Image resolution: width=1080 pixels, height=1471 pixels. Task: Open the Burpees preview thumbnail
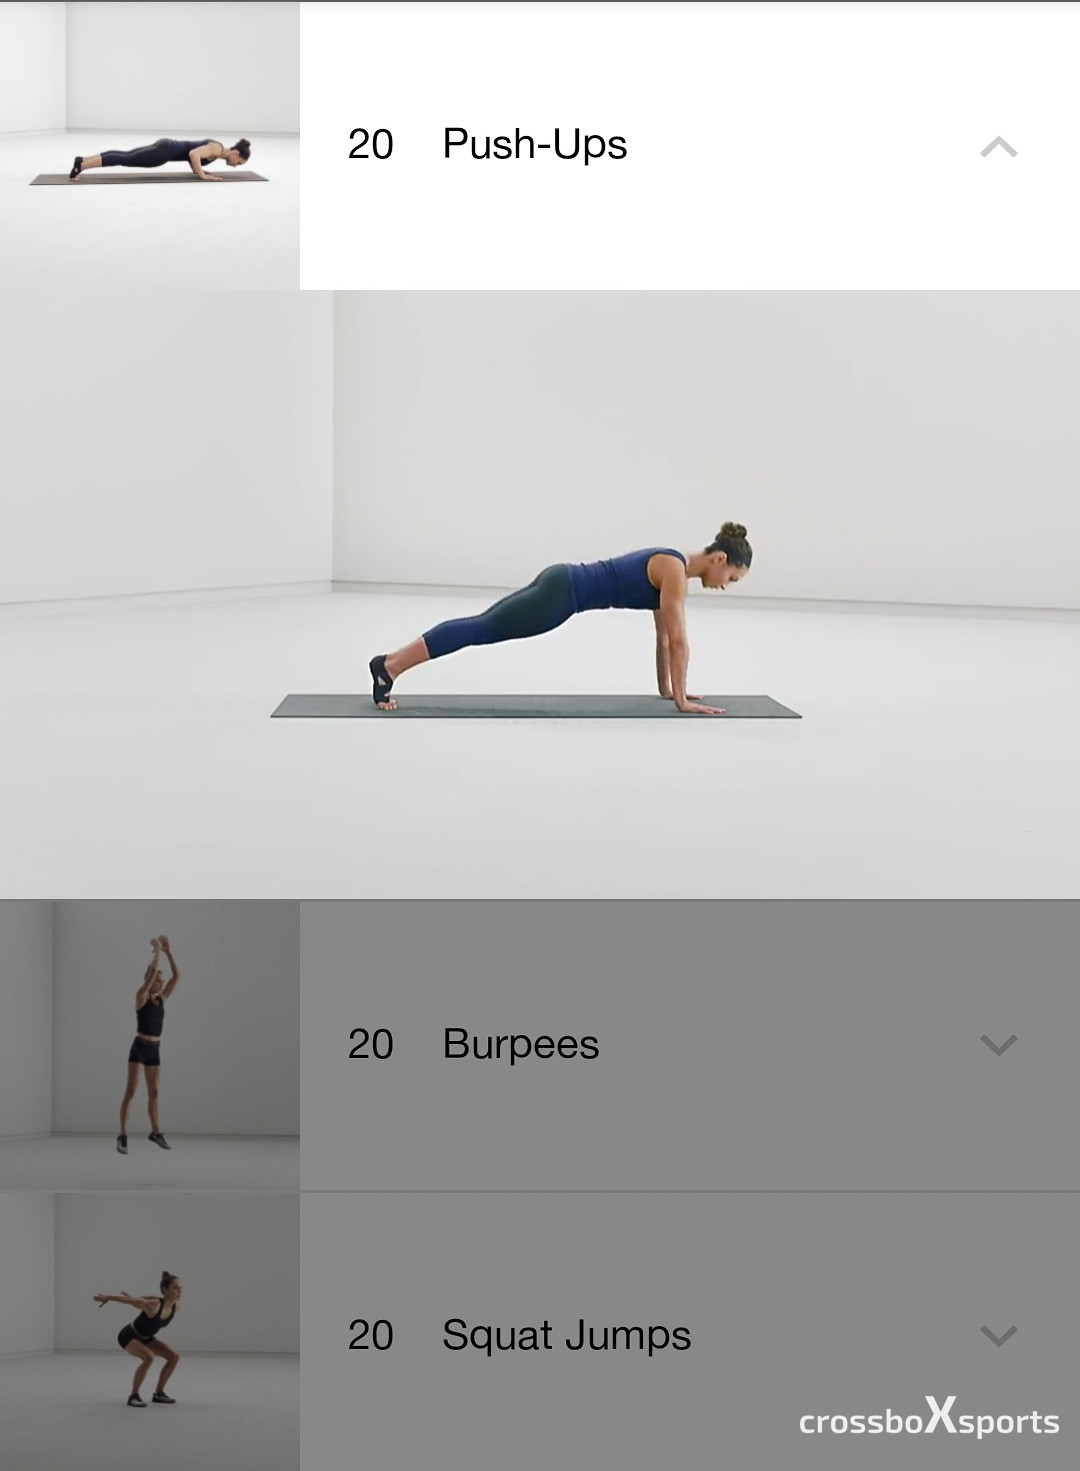pyautogui.click(x=150, y=1045)
